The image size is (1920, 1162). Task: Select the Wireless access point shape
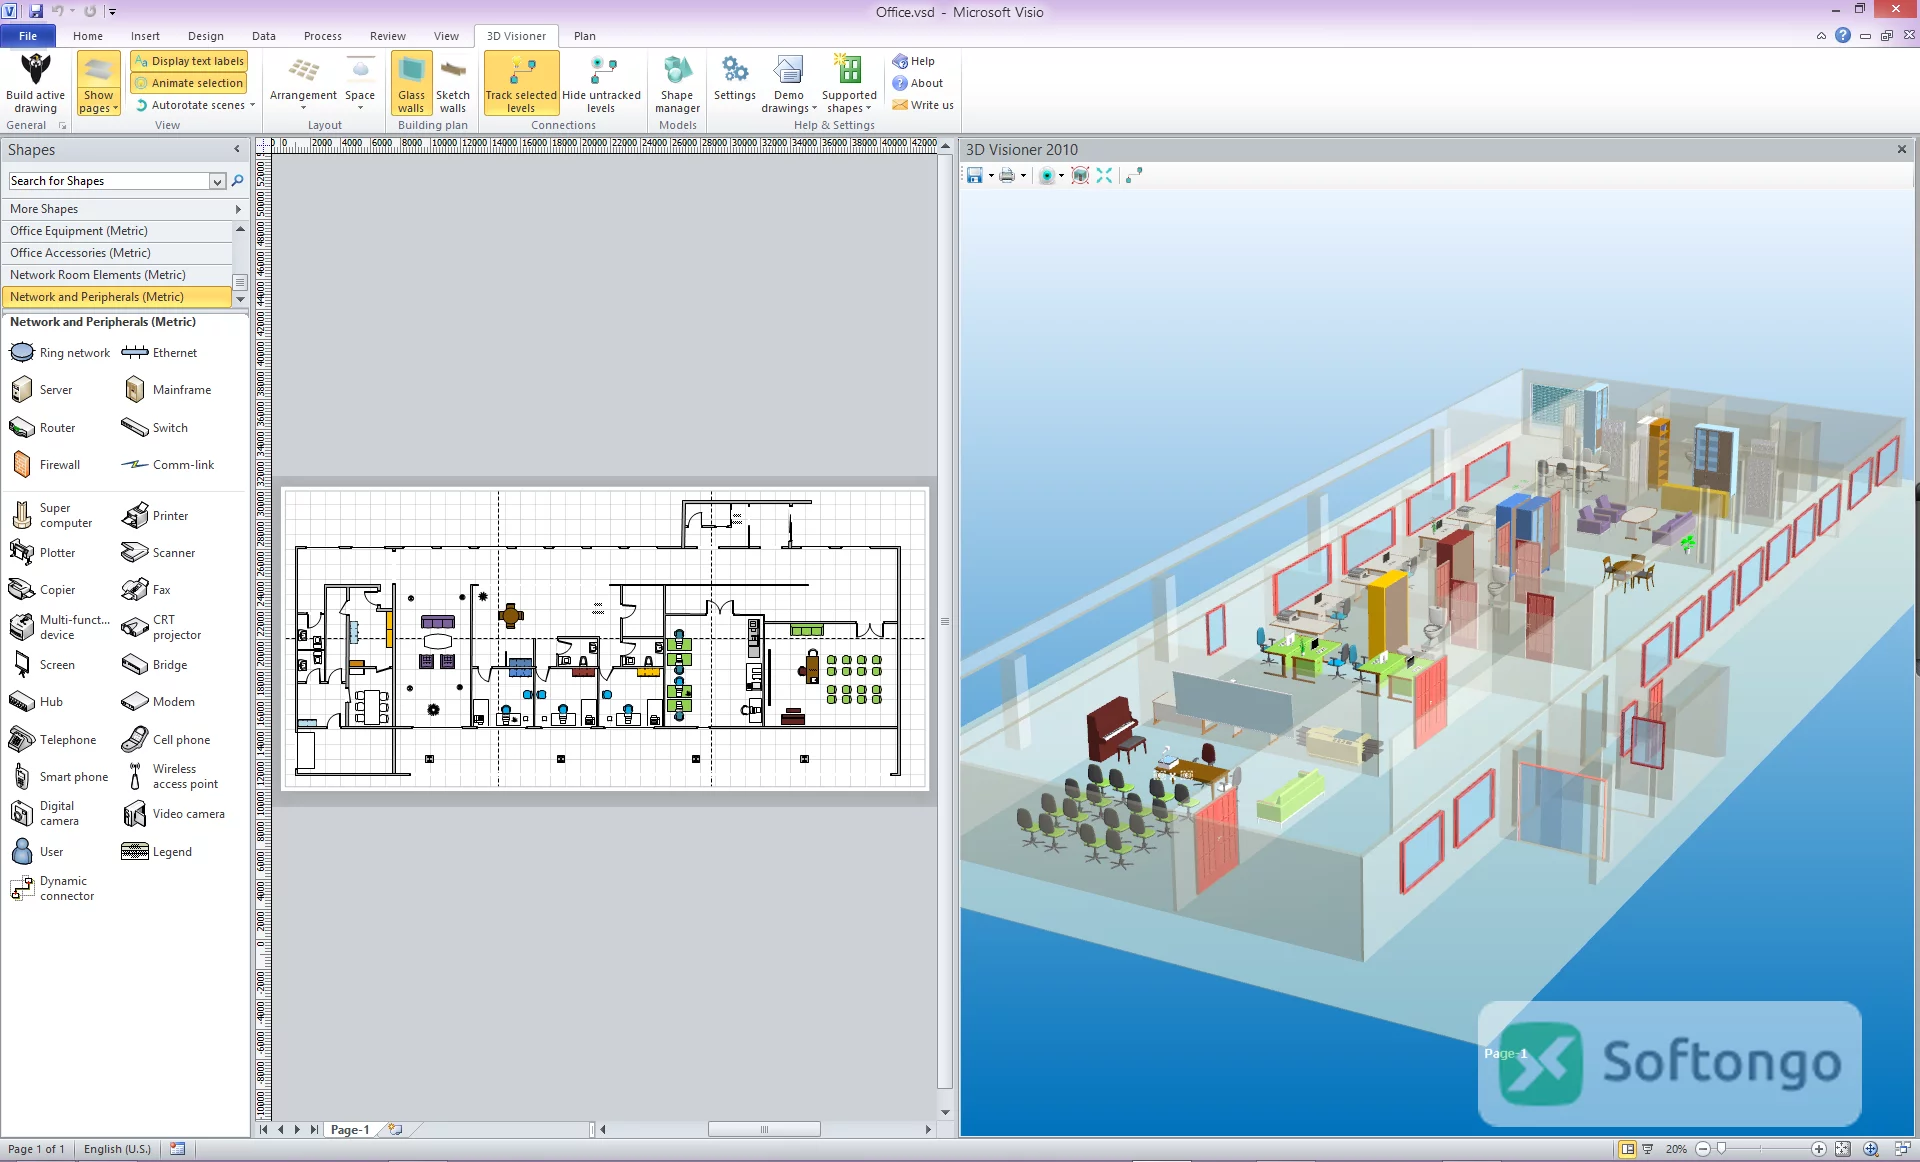(170, 776)
